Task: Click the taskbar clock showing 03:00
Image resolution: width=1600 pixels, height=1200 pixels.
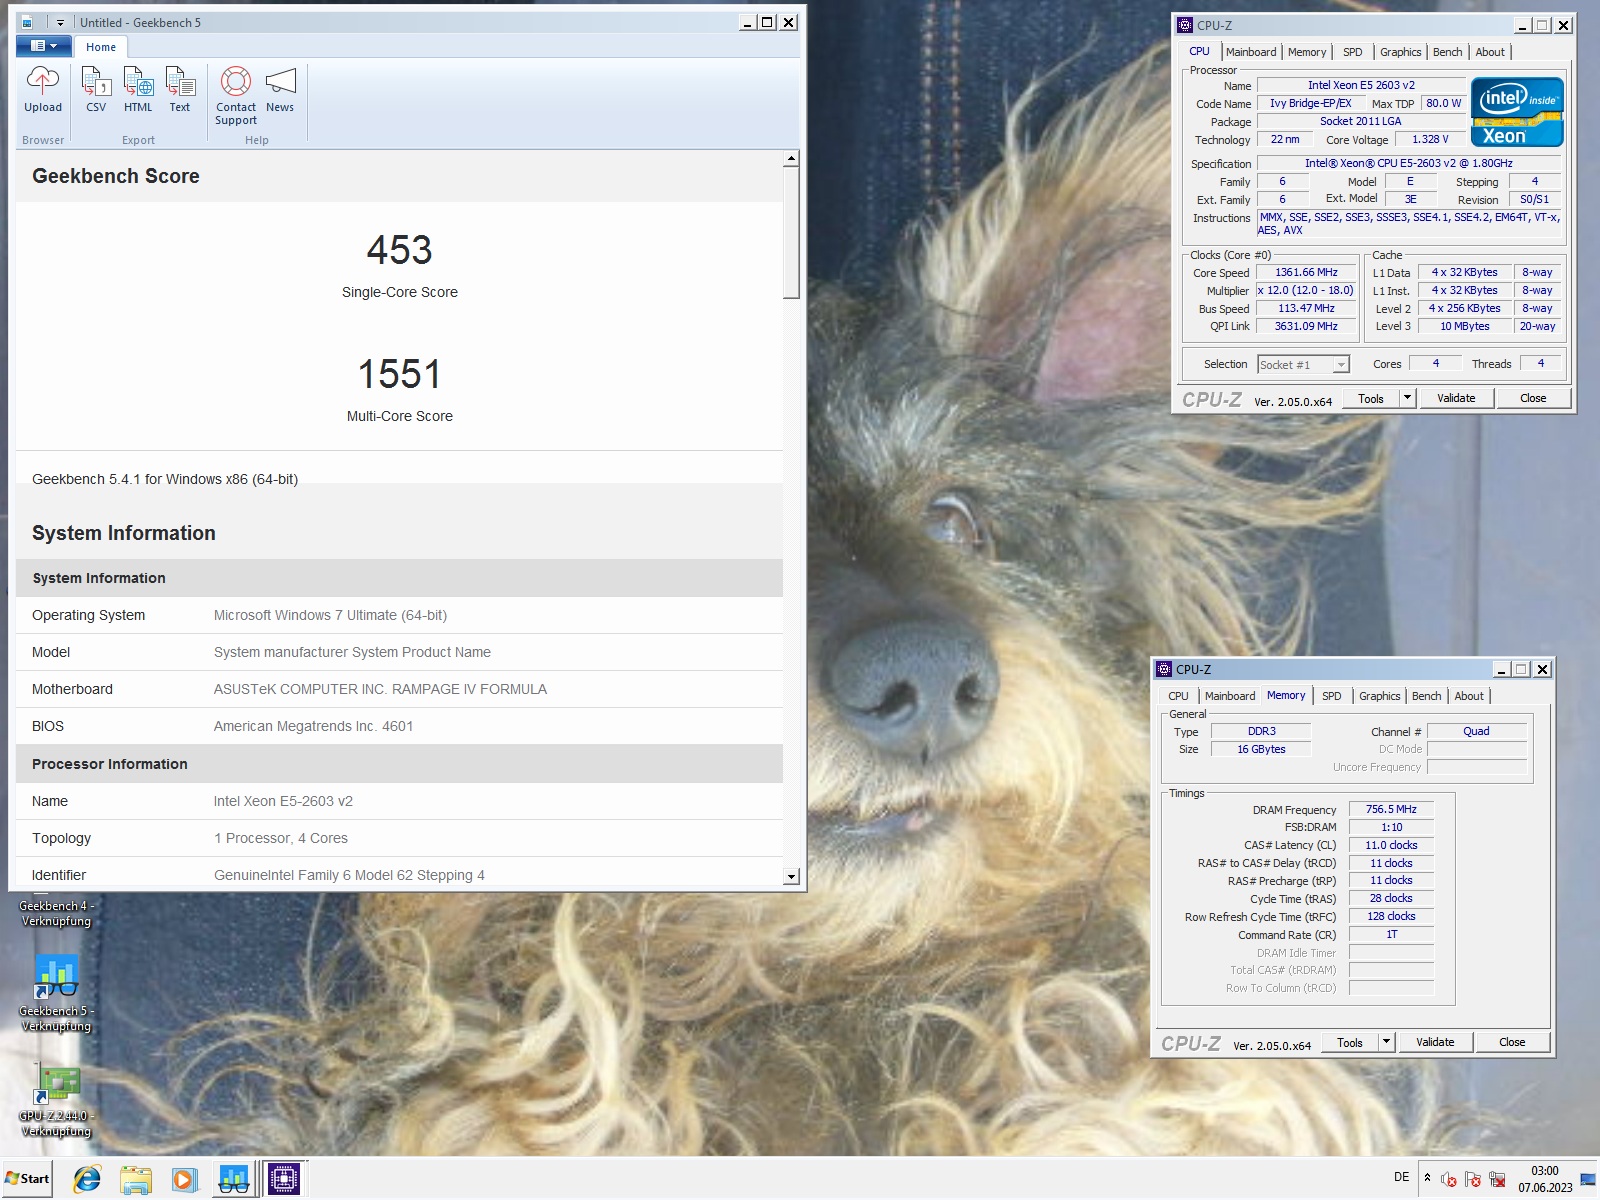Action: pos(1545,1179)
